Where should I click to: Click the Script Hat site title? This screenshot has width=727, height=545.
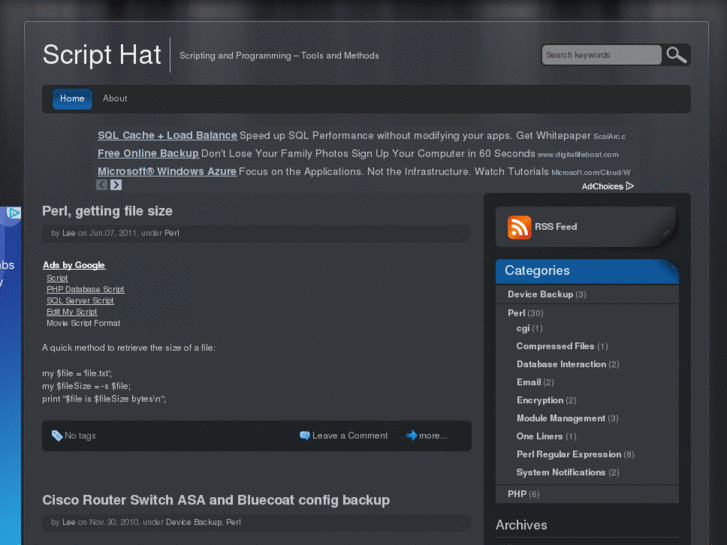tap(101, 55)
